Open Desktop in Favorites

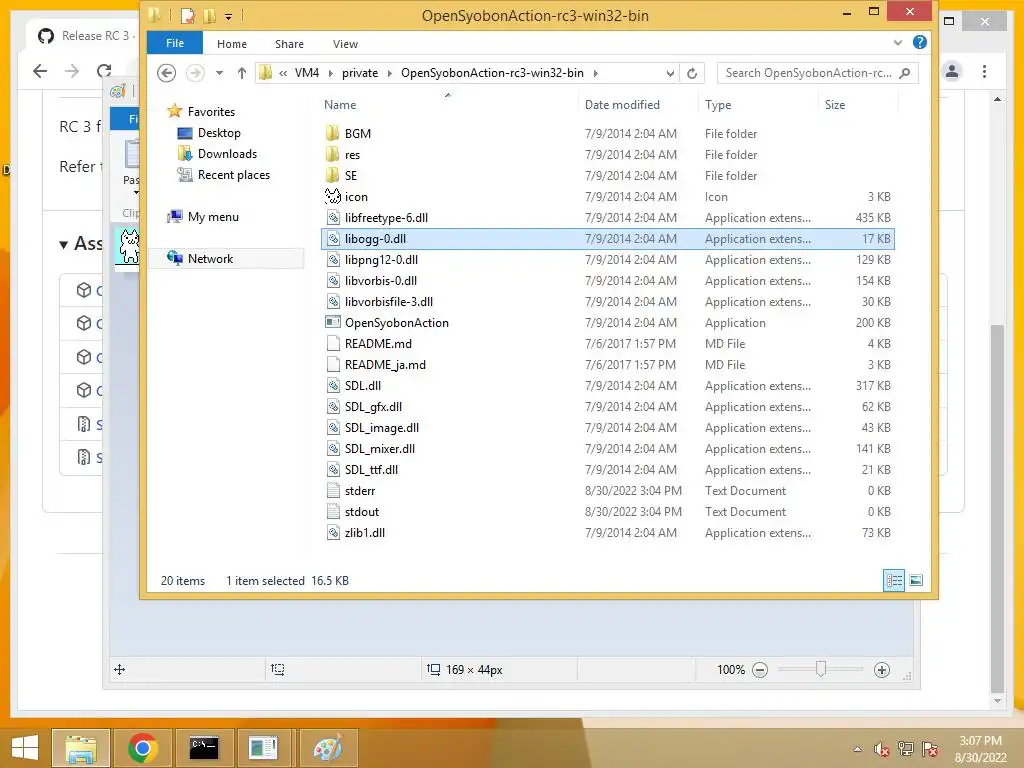tap(219, 133)
